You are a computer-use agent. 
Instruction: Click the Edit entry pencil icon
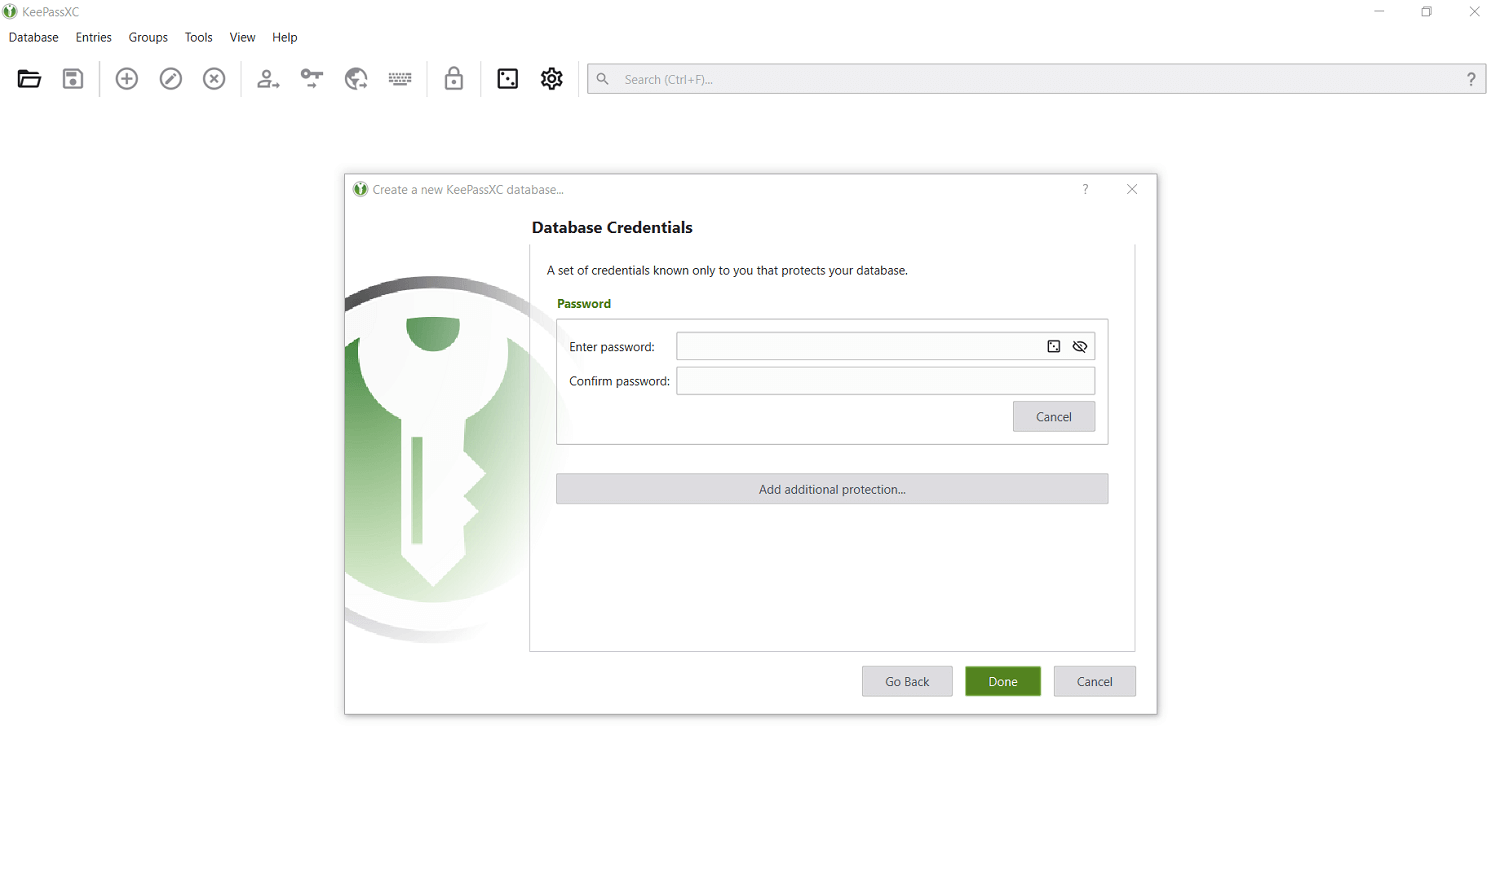click(171, 79)
